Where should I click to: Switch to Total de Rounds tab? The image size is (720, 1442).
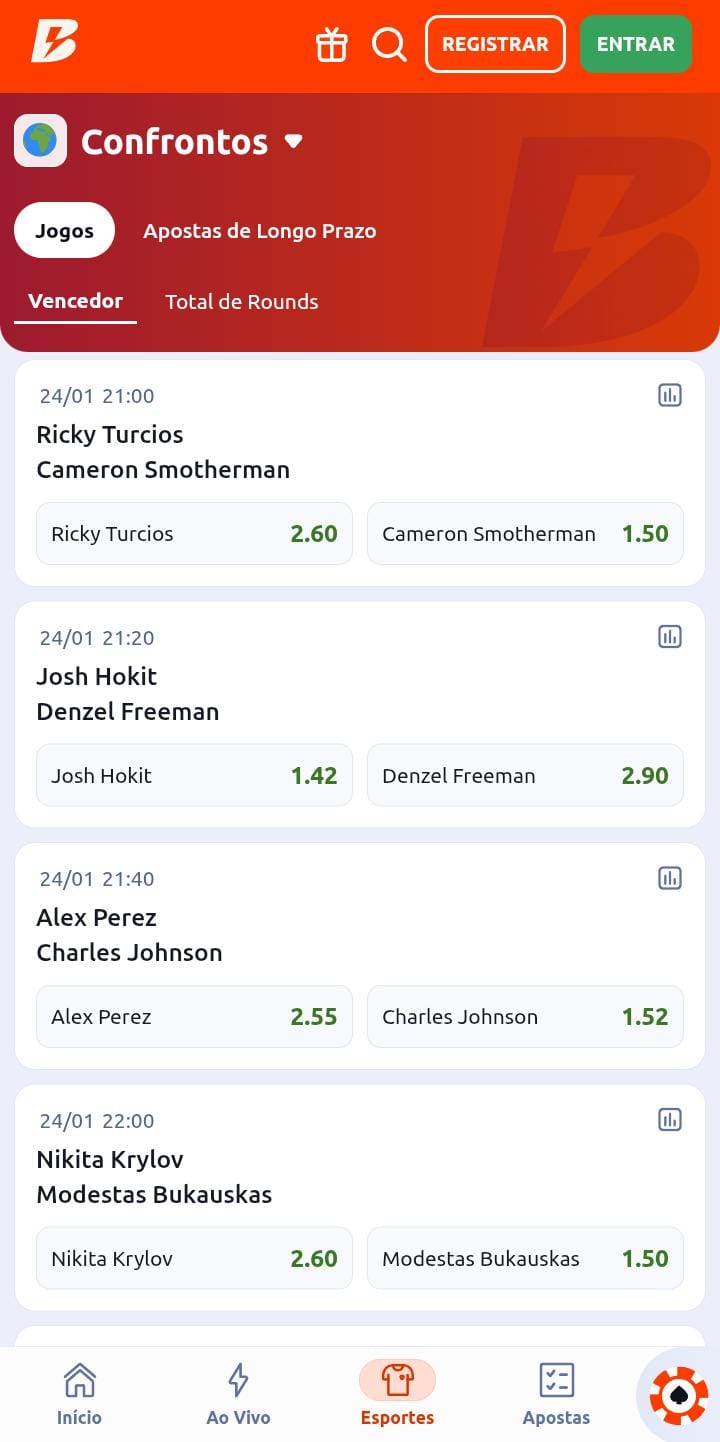pyautogui.click(x=241, y=301)
